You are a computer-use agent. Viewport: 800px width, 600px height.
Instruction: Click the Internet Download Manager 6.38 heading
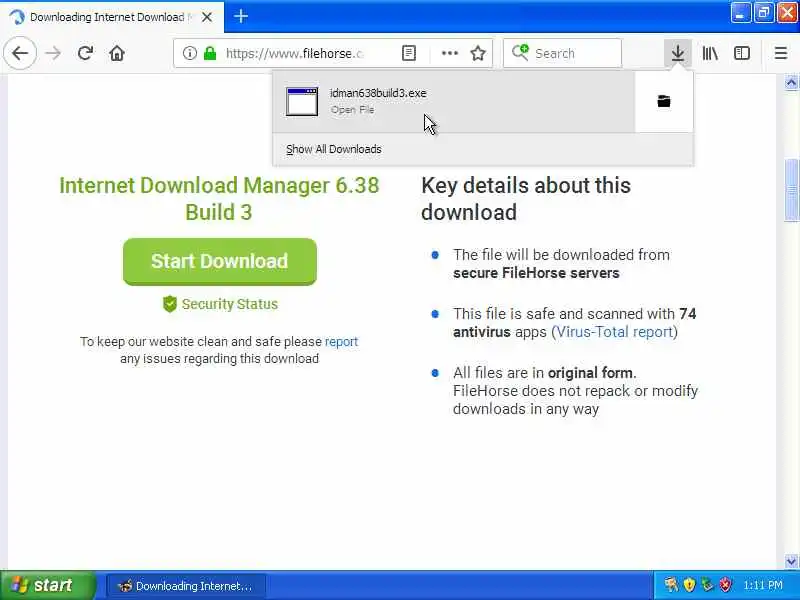point(219,198)
